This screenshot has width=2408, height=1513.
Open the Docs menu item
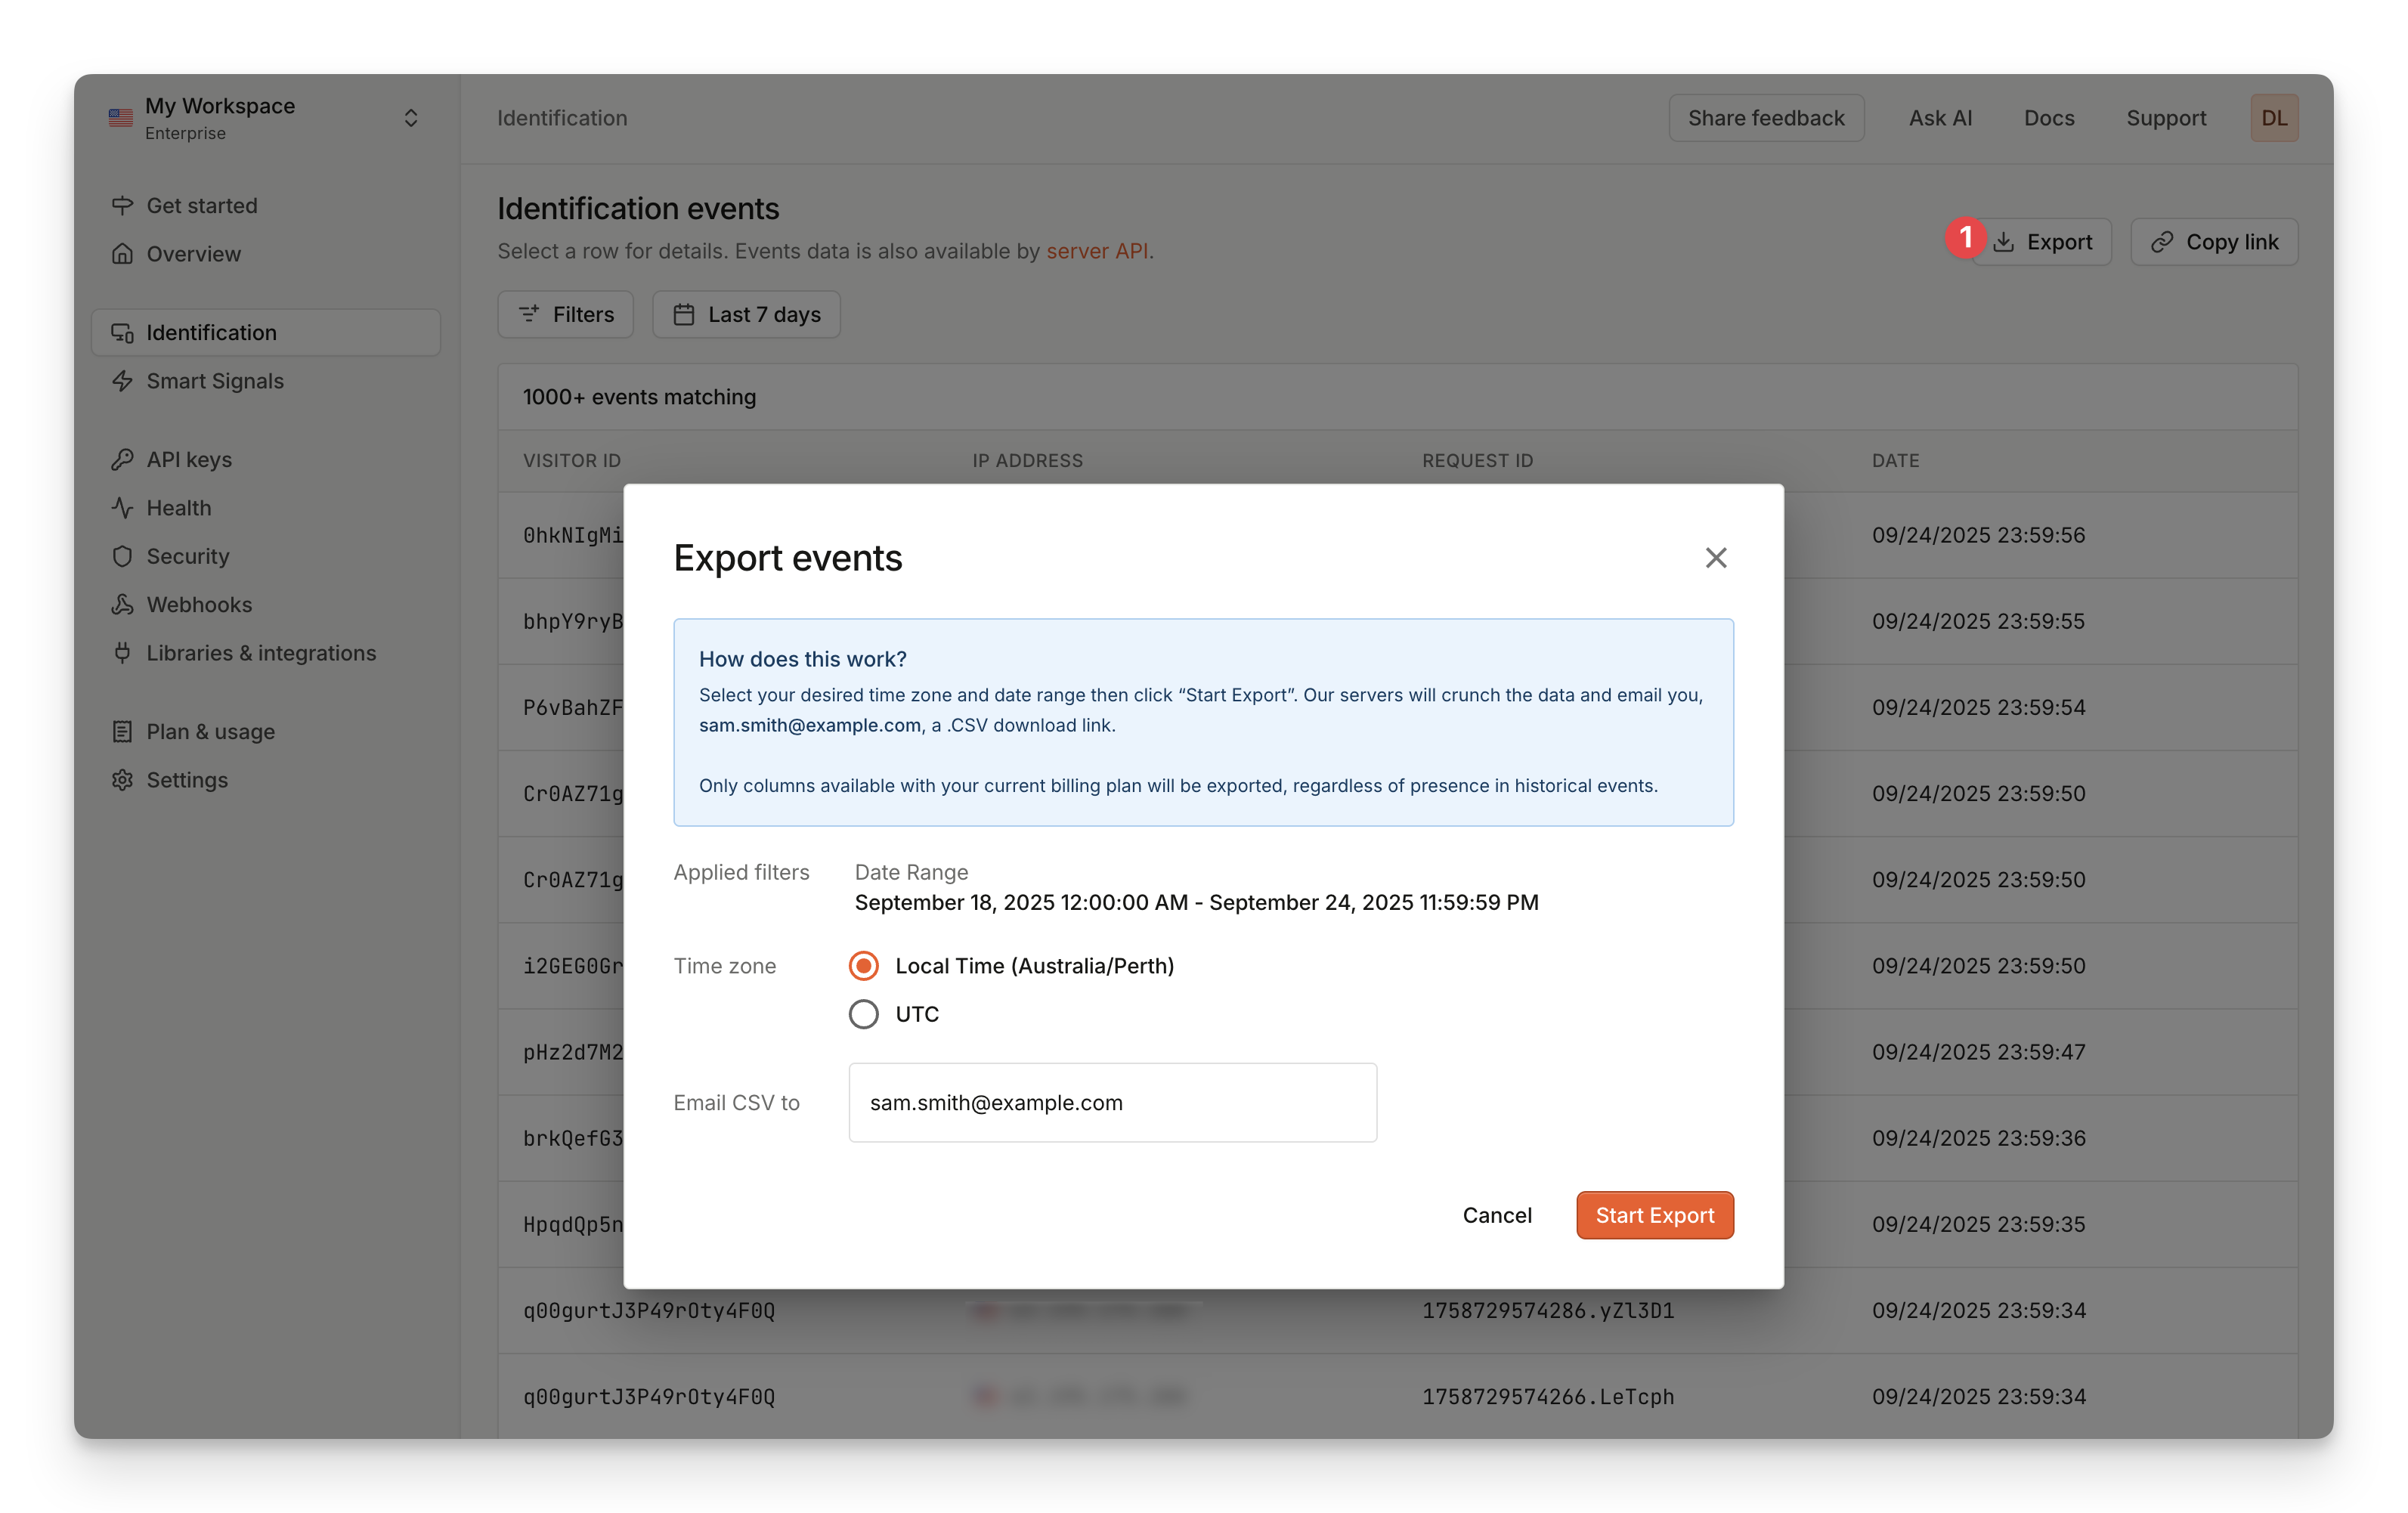[x=2048, y=117]
